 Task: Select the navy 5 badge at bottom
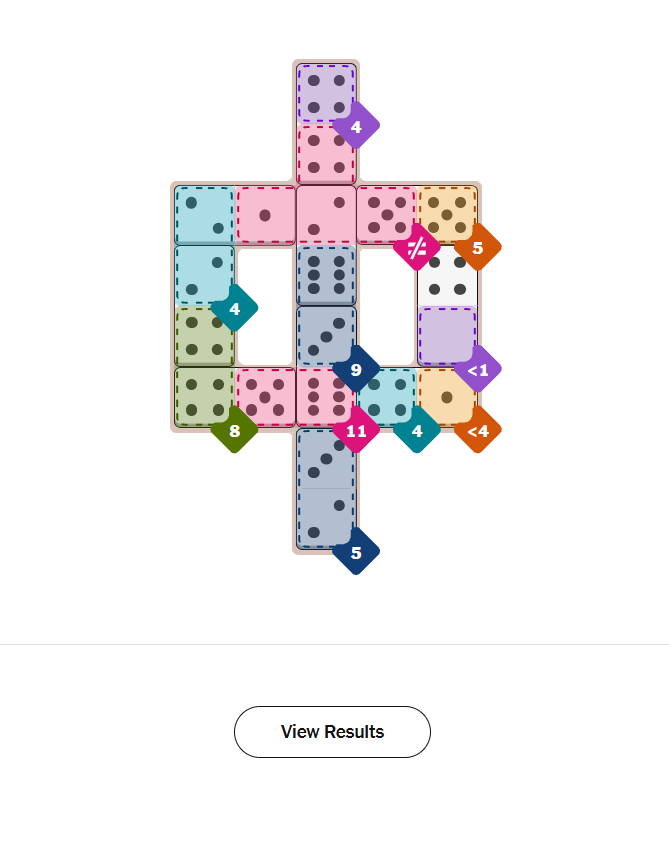356,552
